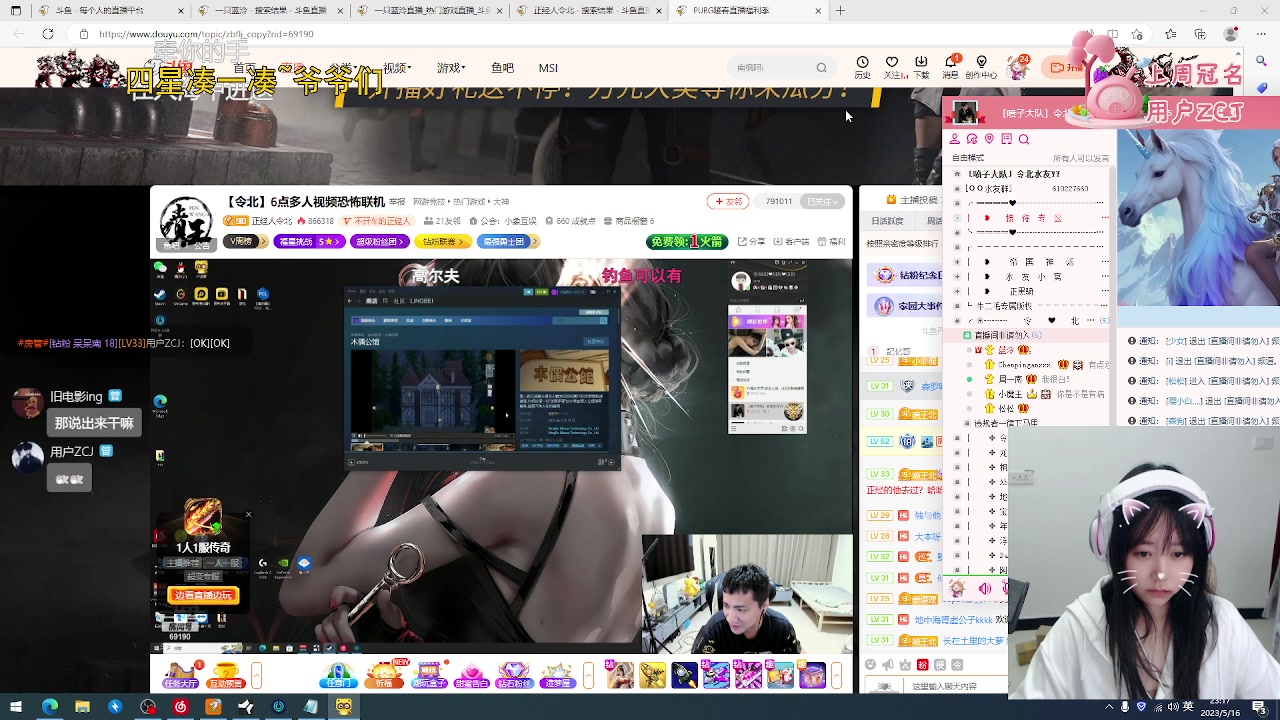Open the Windows notification center

pos(1259,707)
